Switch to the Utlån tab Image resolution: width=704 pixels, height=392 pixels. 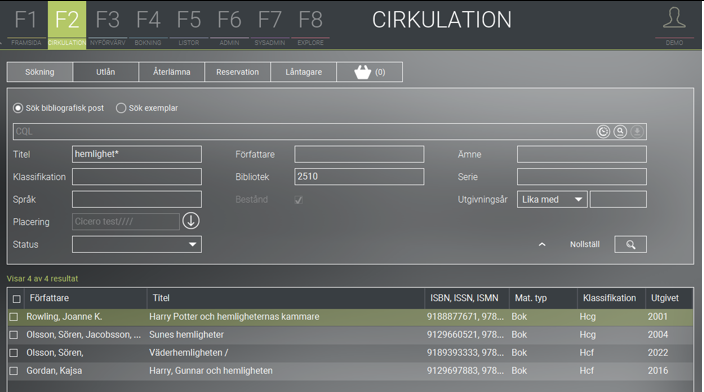(106, 72)
